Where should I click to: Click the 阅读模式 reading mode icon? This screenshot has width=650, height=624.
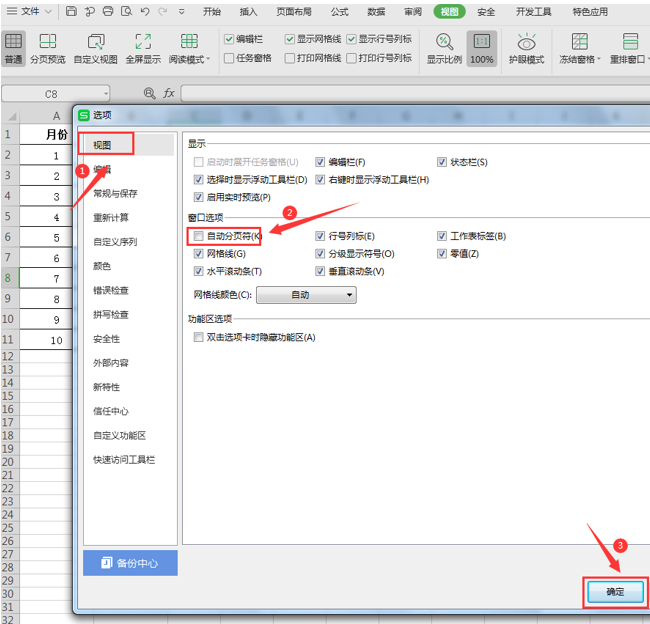(189, 41)
